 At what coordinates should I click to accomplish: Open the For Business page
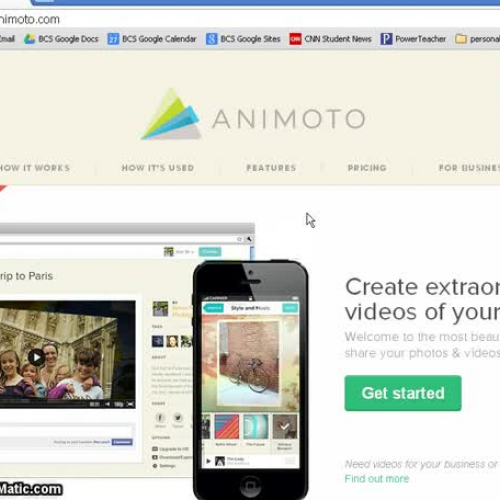469,168
